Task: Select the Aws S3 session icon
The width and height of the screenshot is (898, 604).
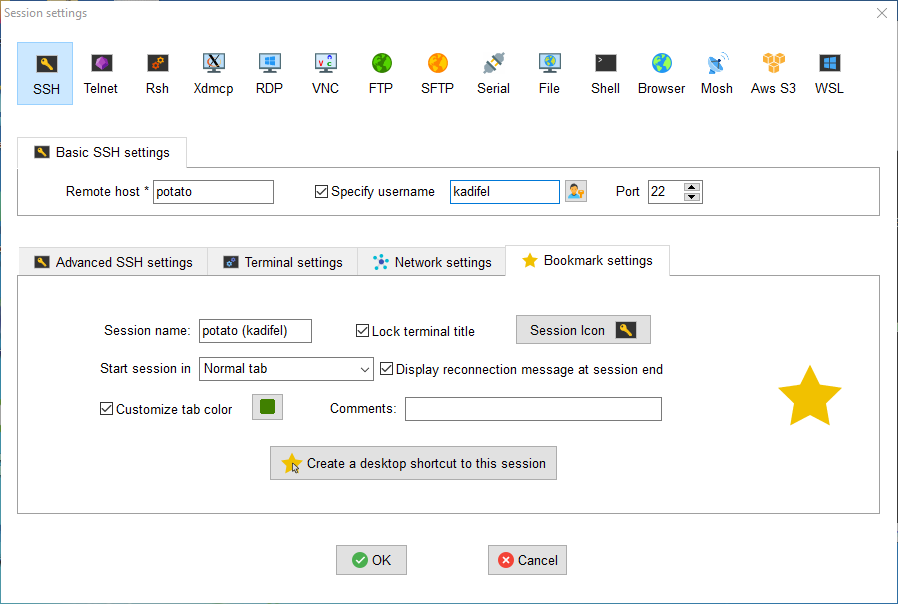Action: click(773, 74)
